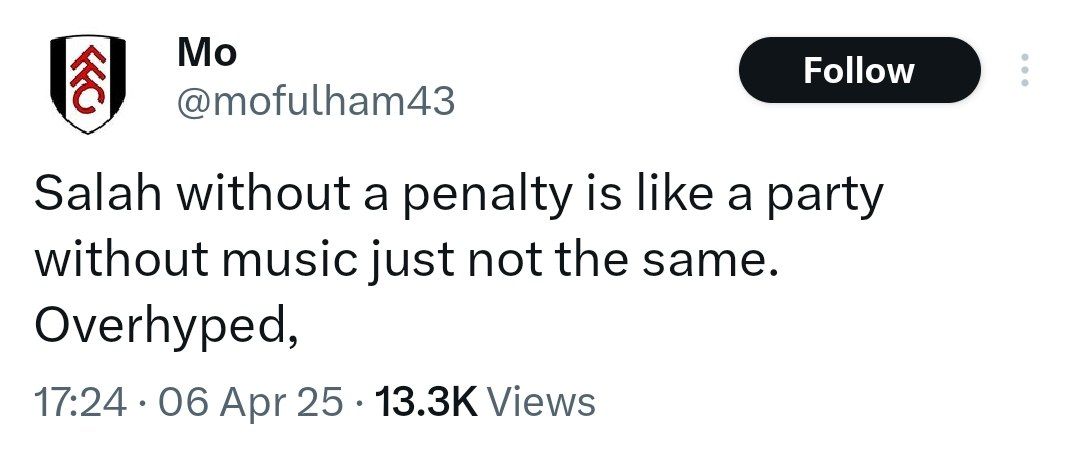
Task: Follow the Mo account
Action: [x=859, y=70]
